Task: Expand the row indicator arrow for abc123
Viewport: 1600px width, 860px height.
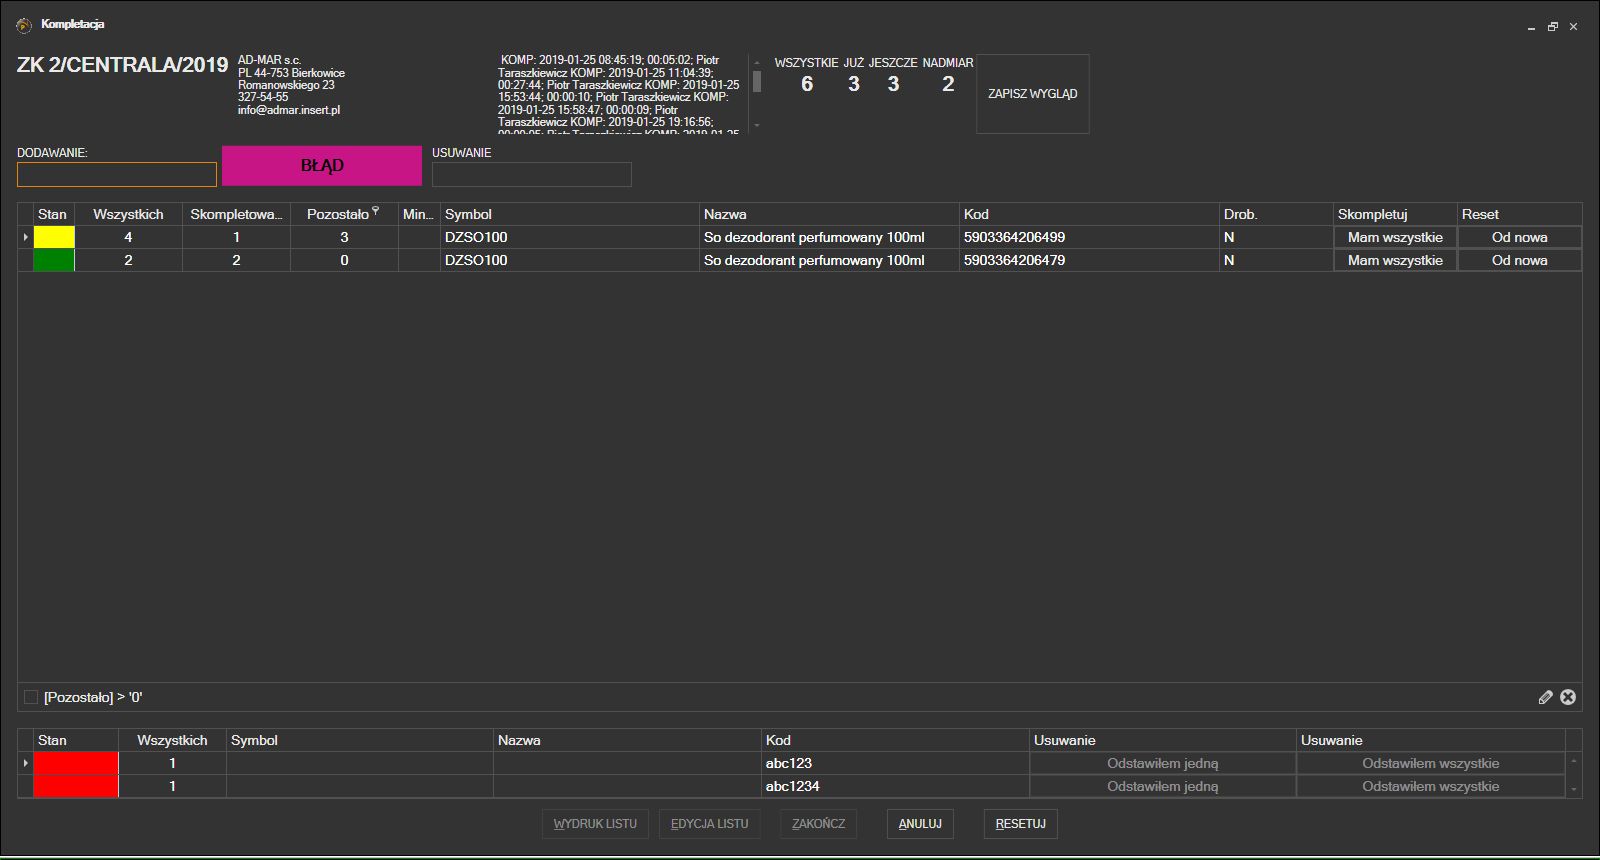Action: click(x=25, y=763)
